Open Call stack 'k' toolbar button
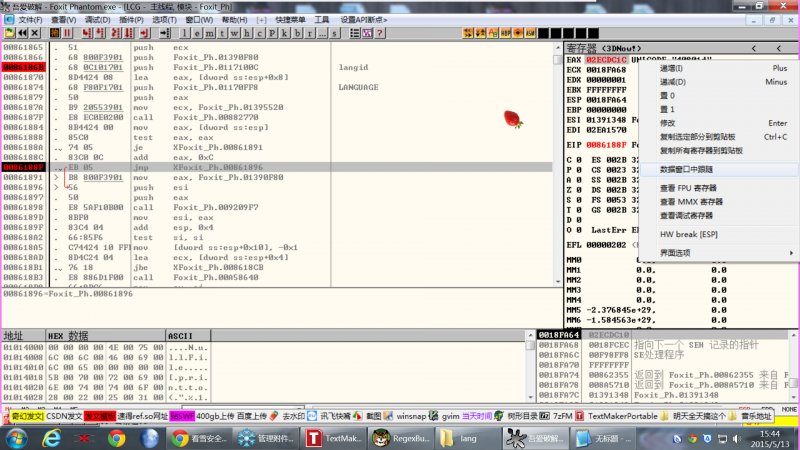Image resolution: width=800 pixels, height=450 pixels. (285, 33)
